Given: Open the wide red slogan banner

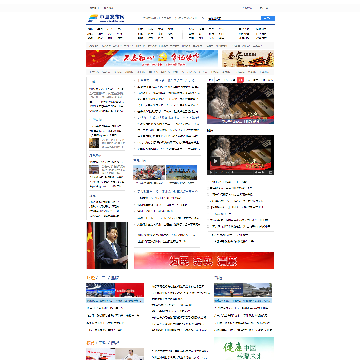Looking at the screenshot, I should pyautogui.click(x=204, y=260).
